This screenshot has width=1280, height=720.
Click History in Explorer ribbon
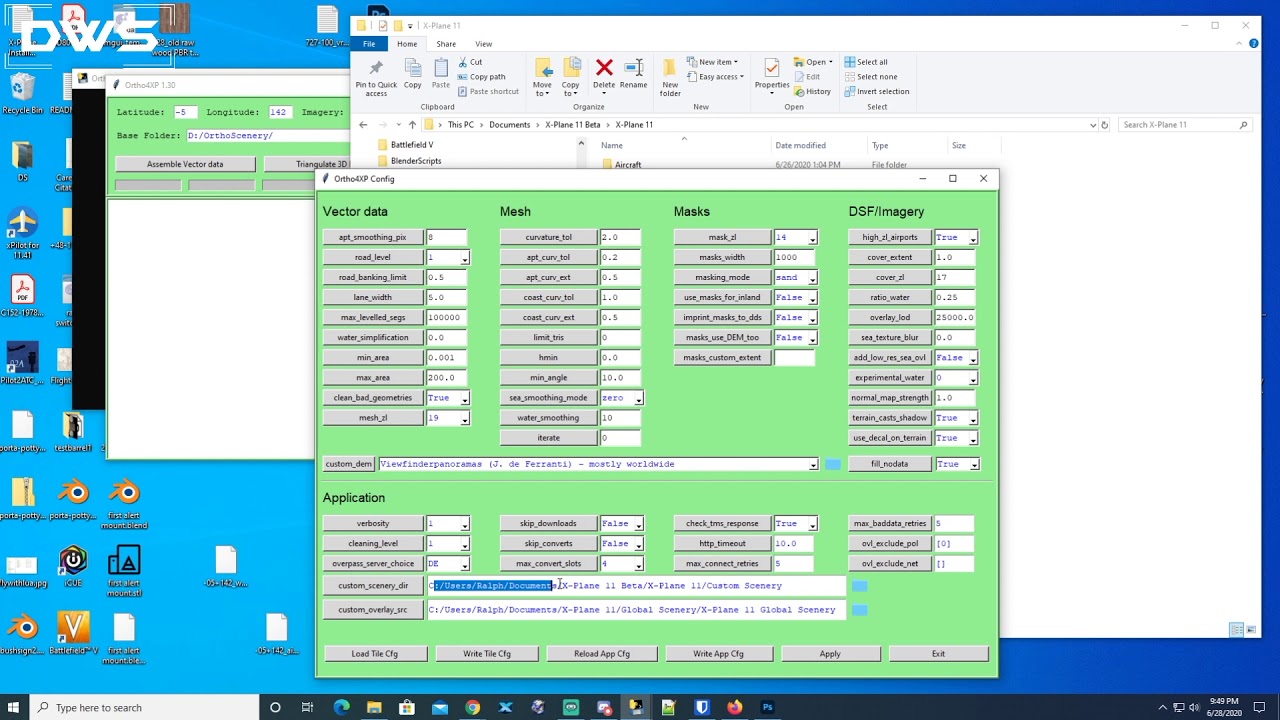point(813,92)
